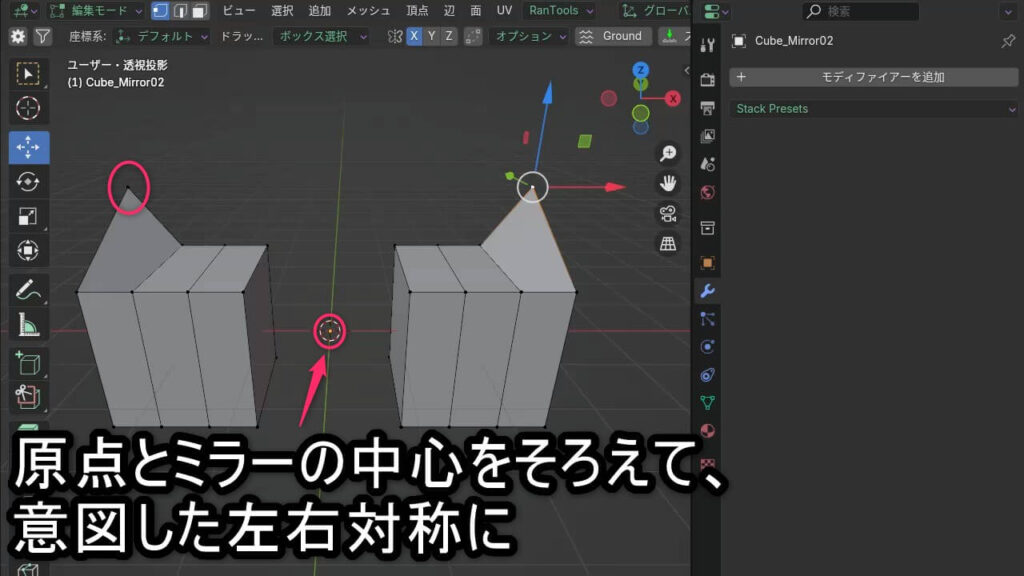
Task: Select the Measure tool
Action: pyautogui.click(x=28, y=325)
